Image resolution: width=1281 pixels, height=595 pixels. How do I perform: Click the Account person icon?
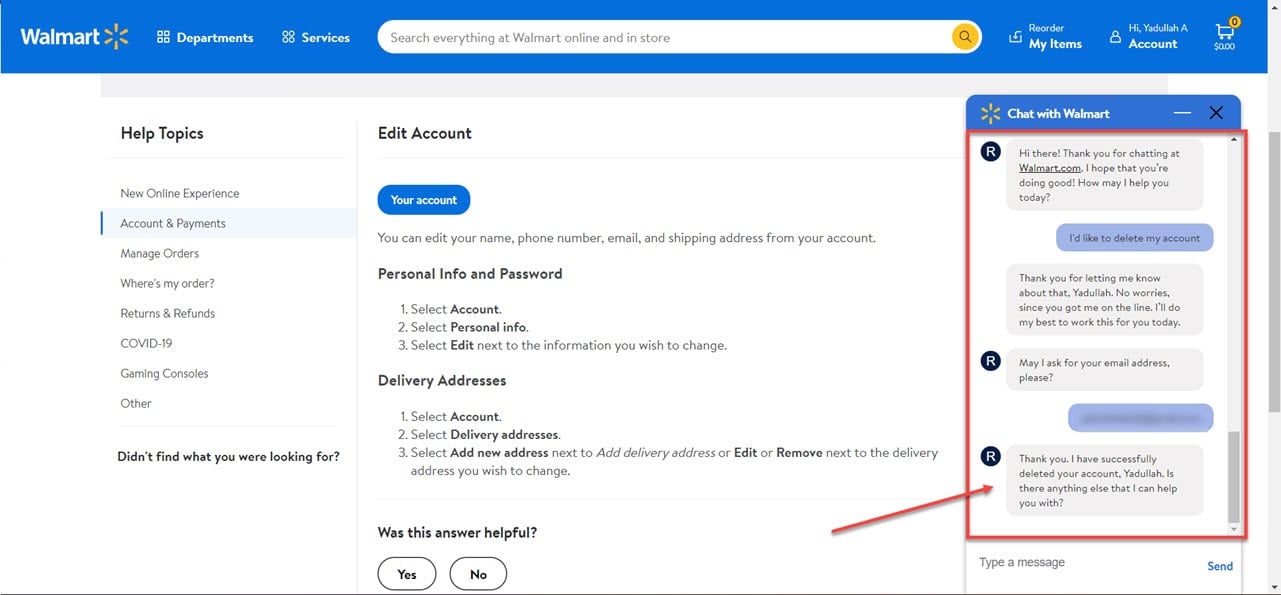click(1116, 36)
